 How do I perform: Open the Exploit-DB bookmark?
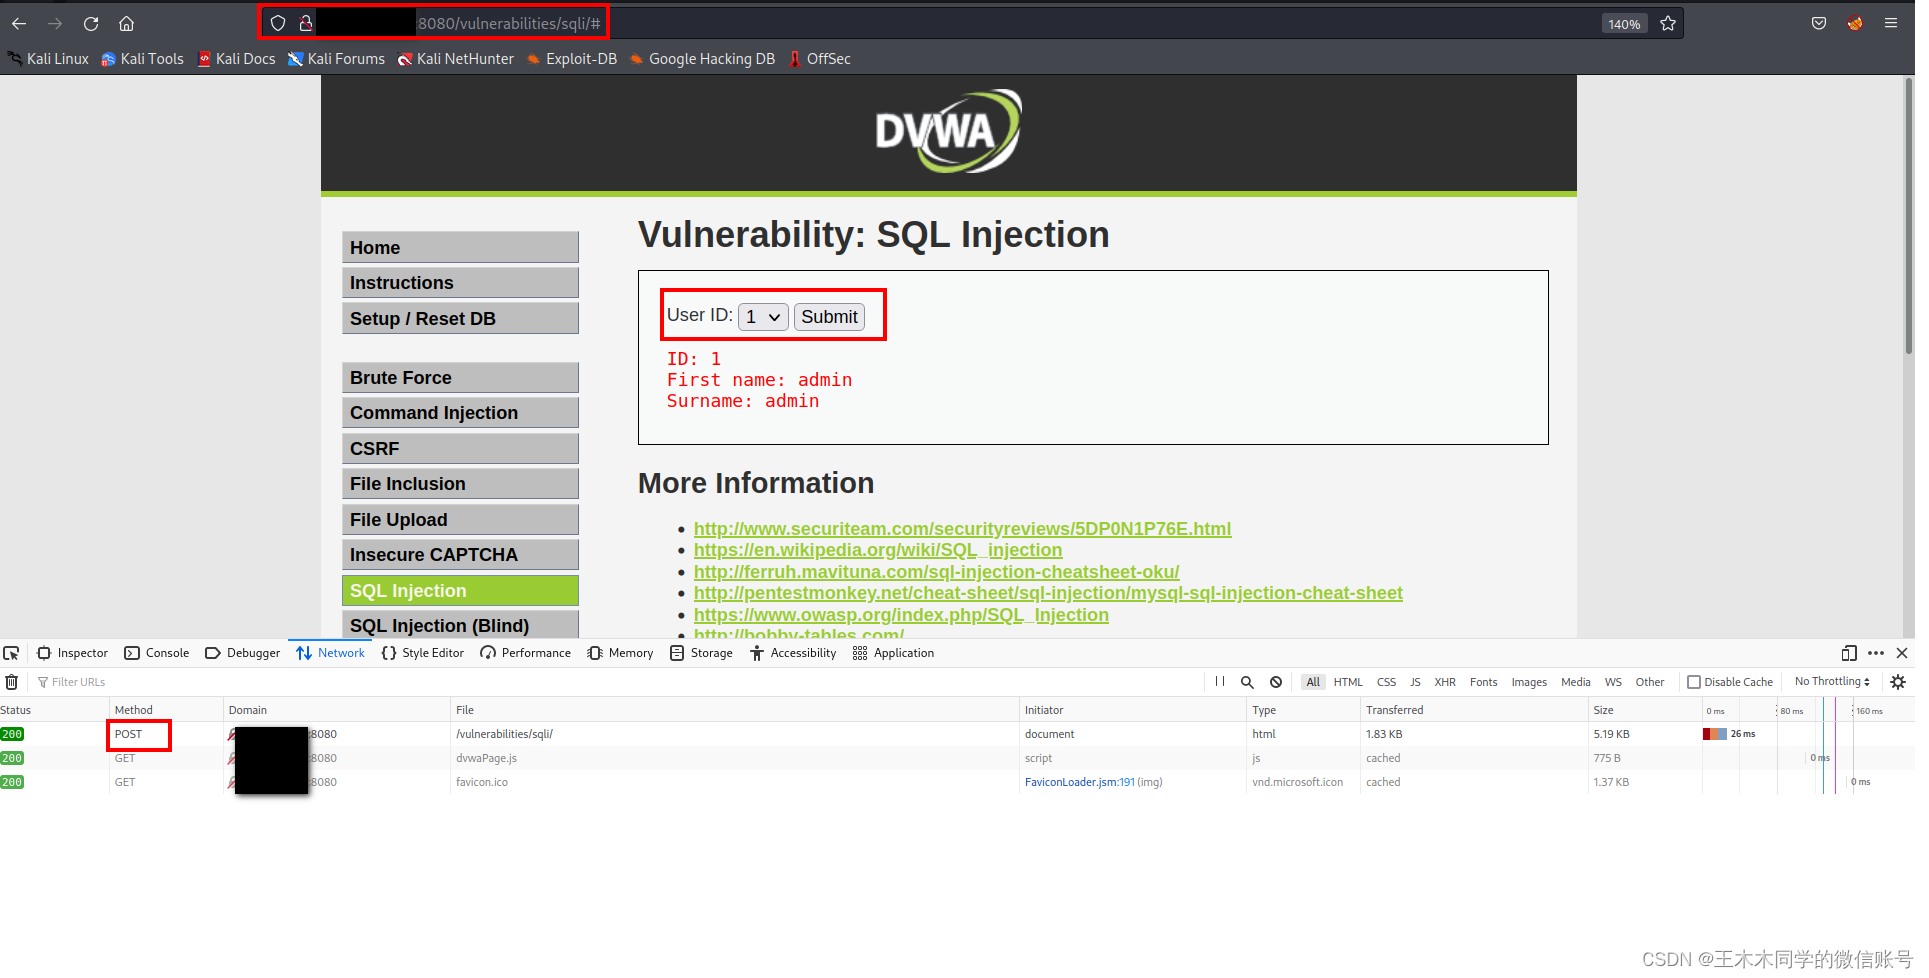(x=572, y=59)
